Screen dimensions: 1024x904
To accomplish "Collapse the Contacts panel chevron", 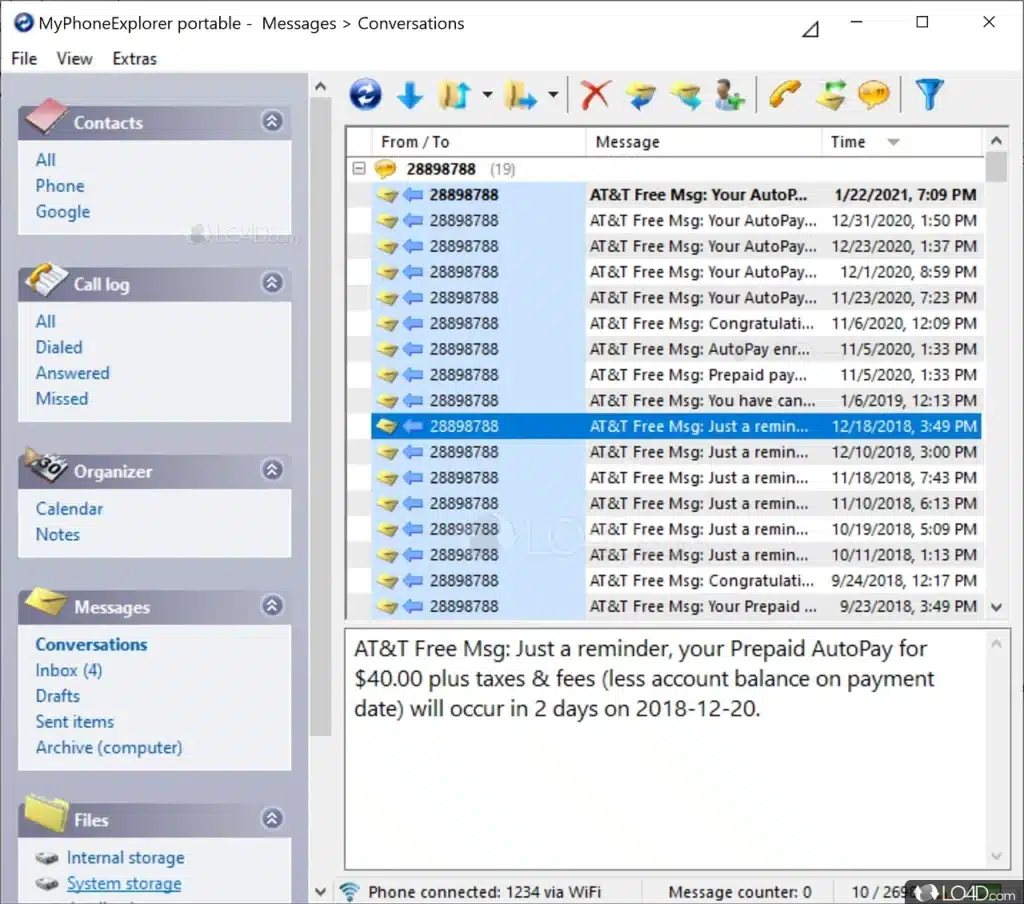I will pyautogui.click(x=272, y=121).
